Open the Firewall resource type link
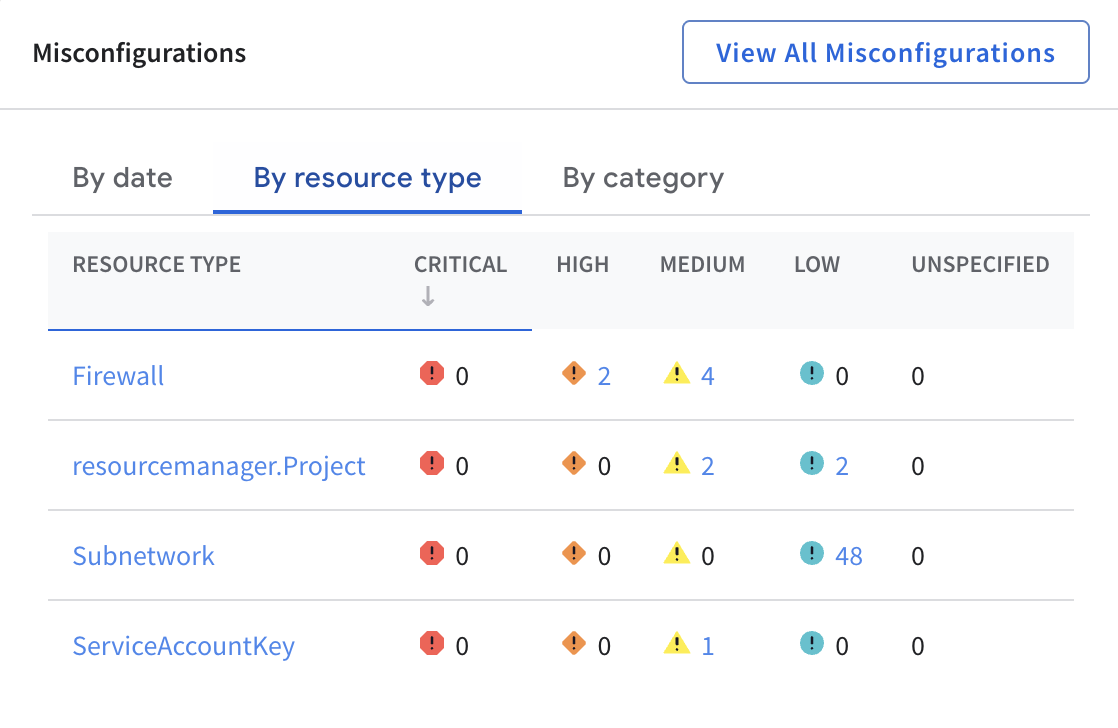Viewport: 1118px width, 728px height. pos(118,375)
